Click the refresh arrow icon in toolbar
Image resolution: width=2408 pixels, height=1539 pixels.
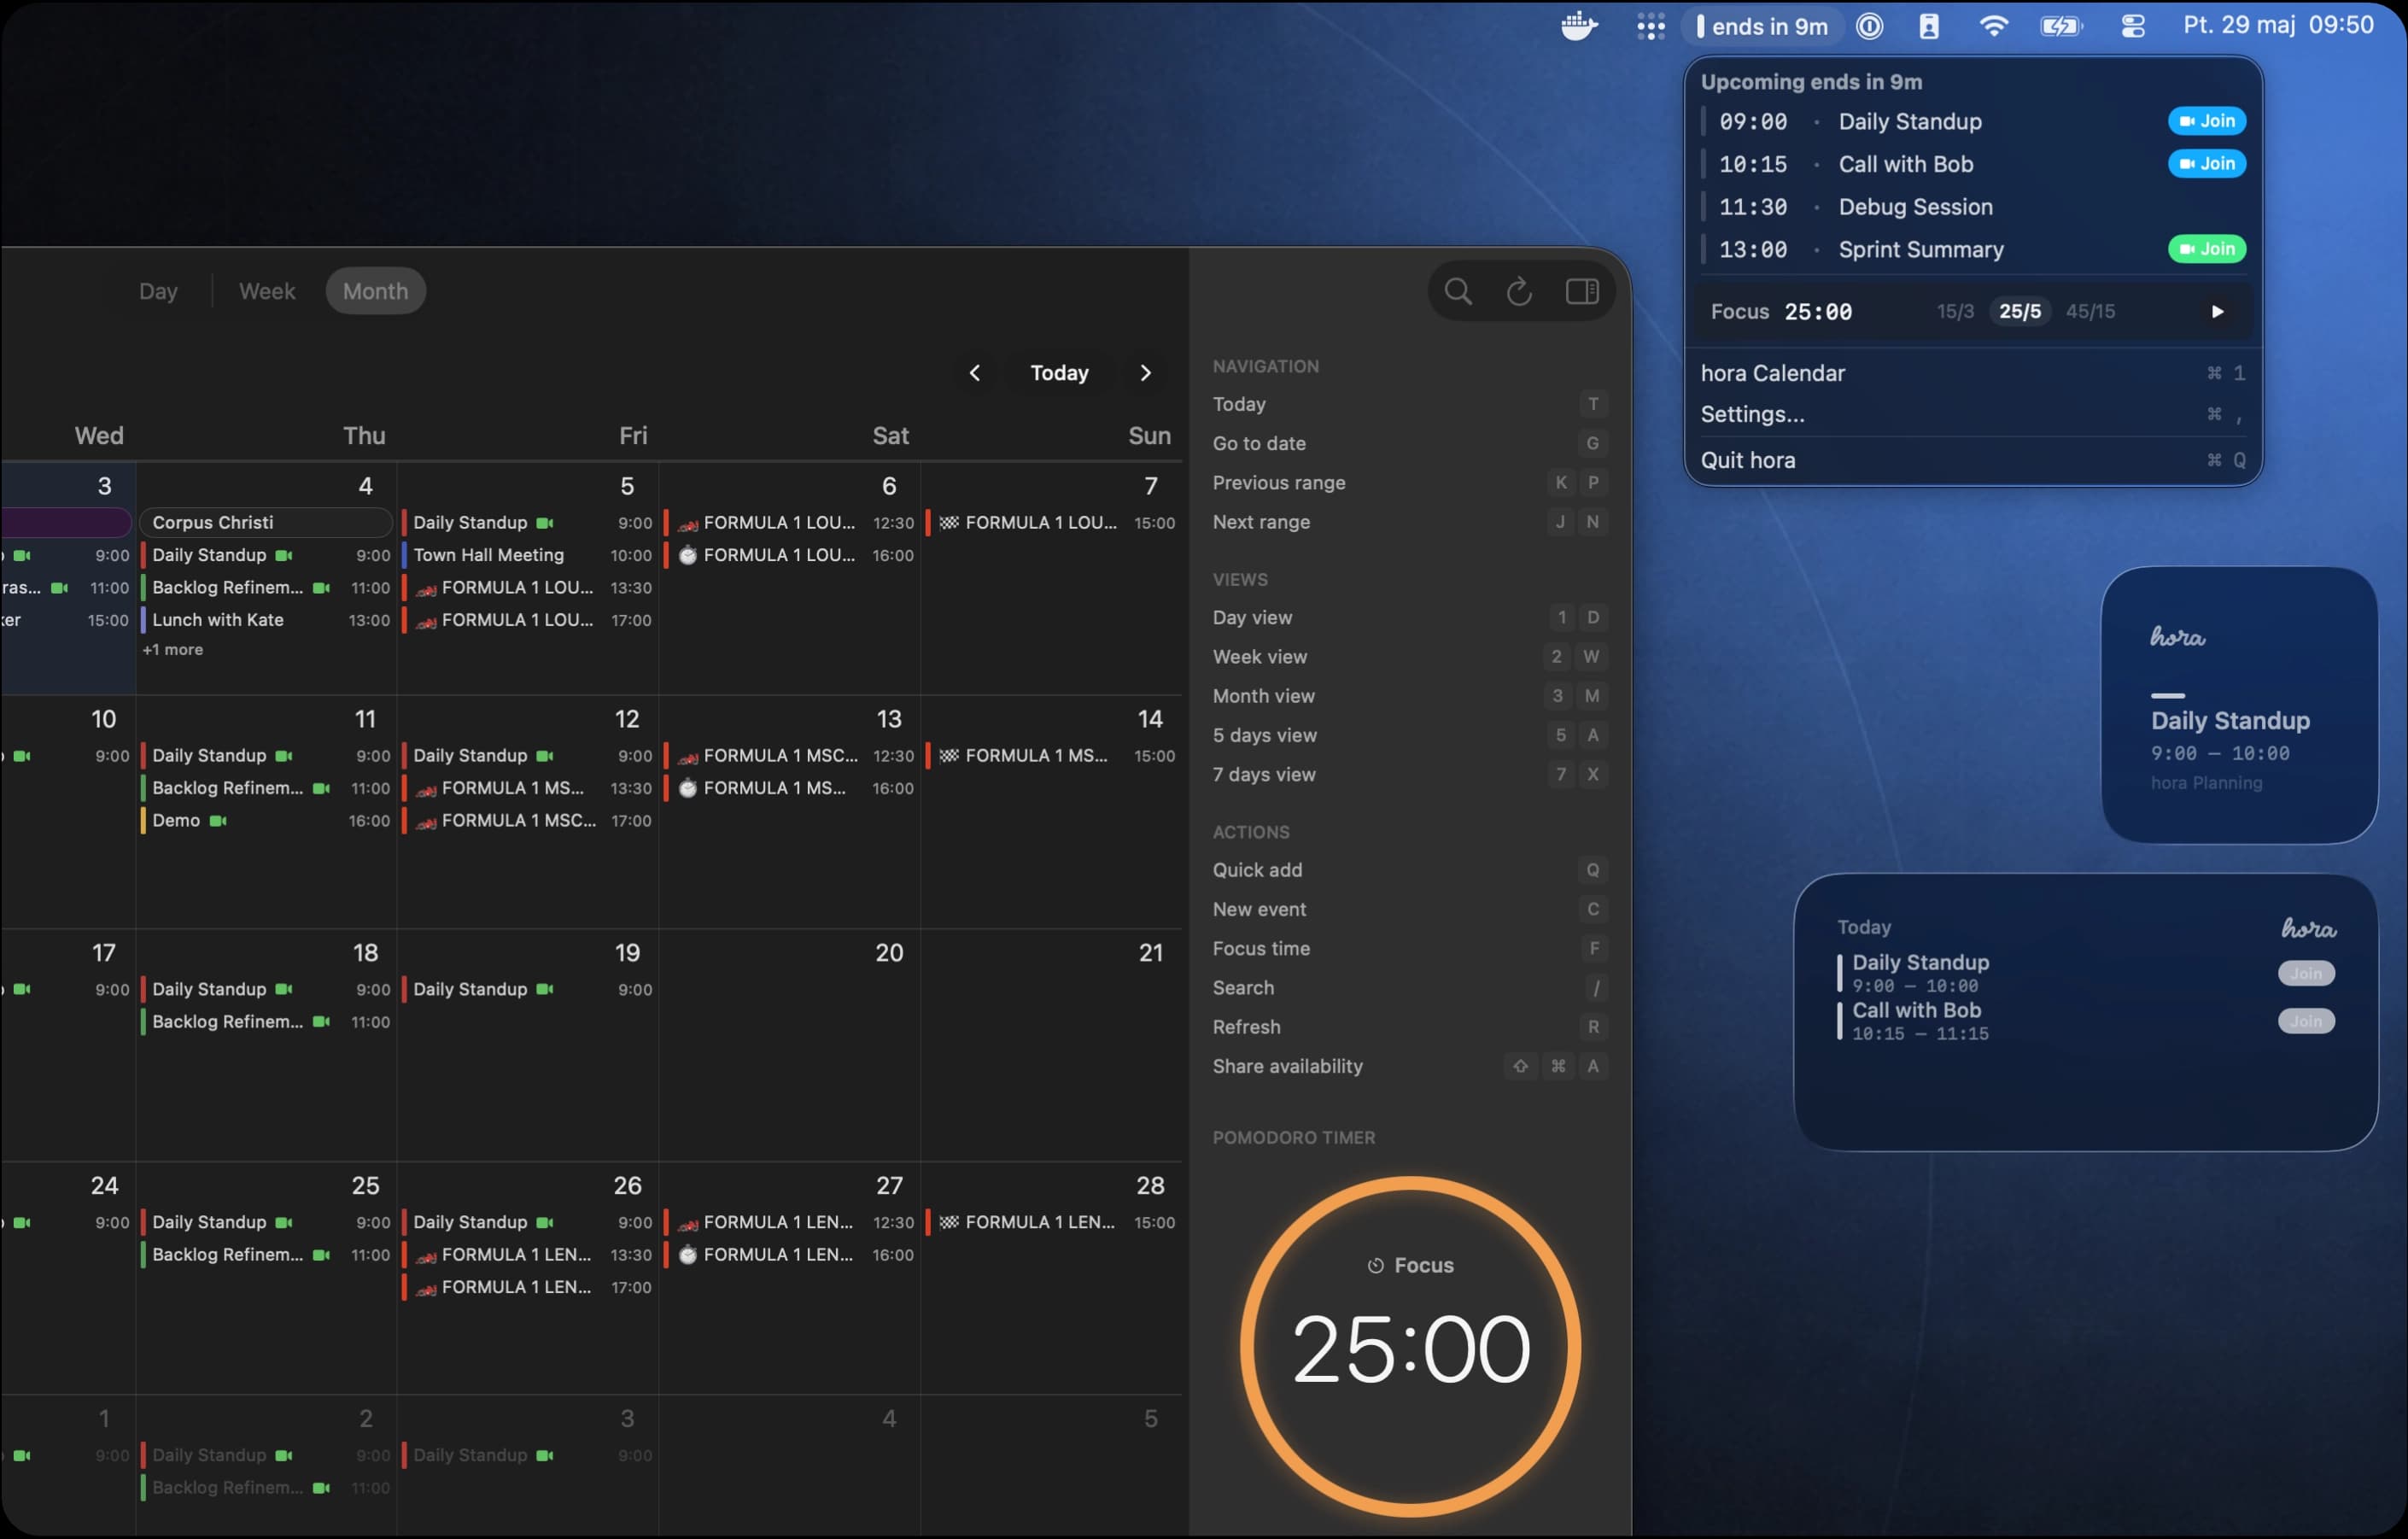pyautogui.click(x=1519, y=291)
